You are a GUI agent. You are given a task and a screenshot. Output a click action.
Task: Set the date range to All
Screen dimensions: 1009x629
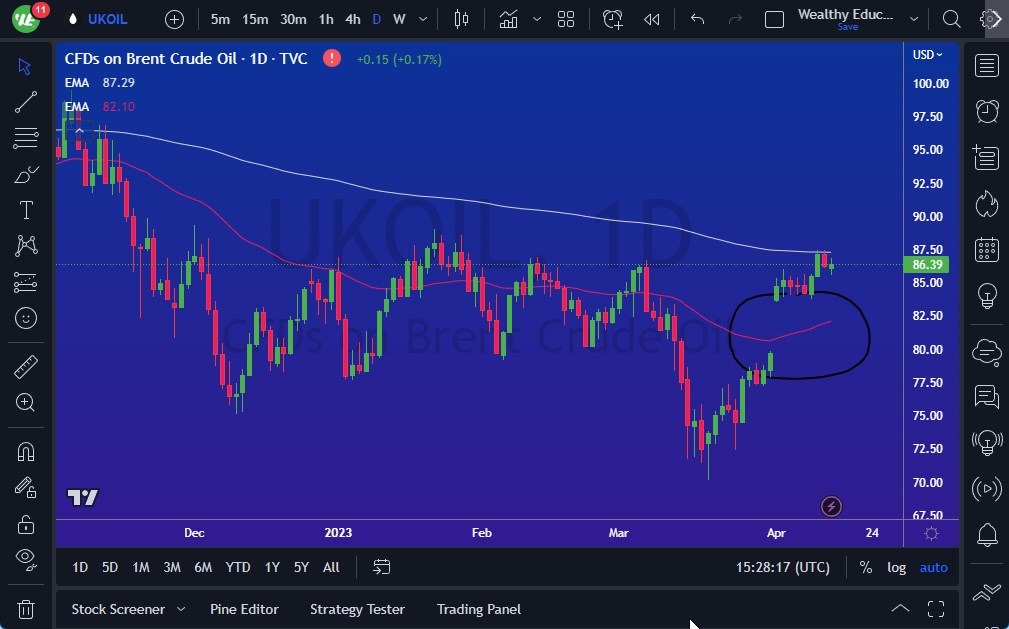331,567
